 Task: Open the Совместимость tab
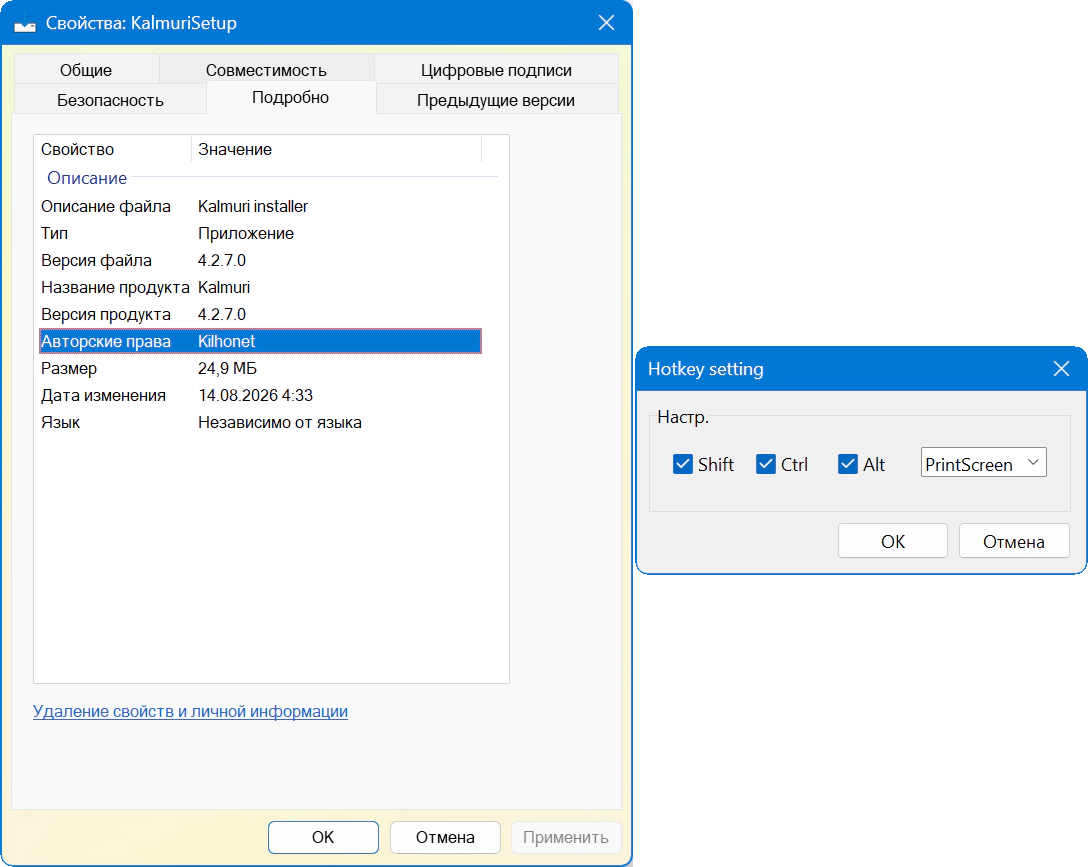266,70
